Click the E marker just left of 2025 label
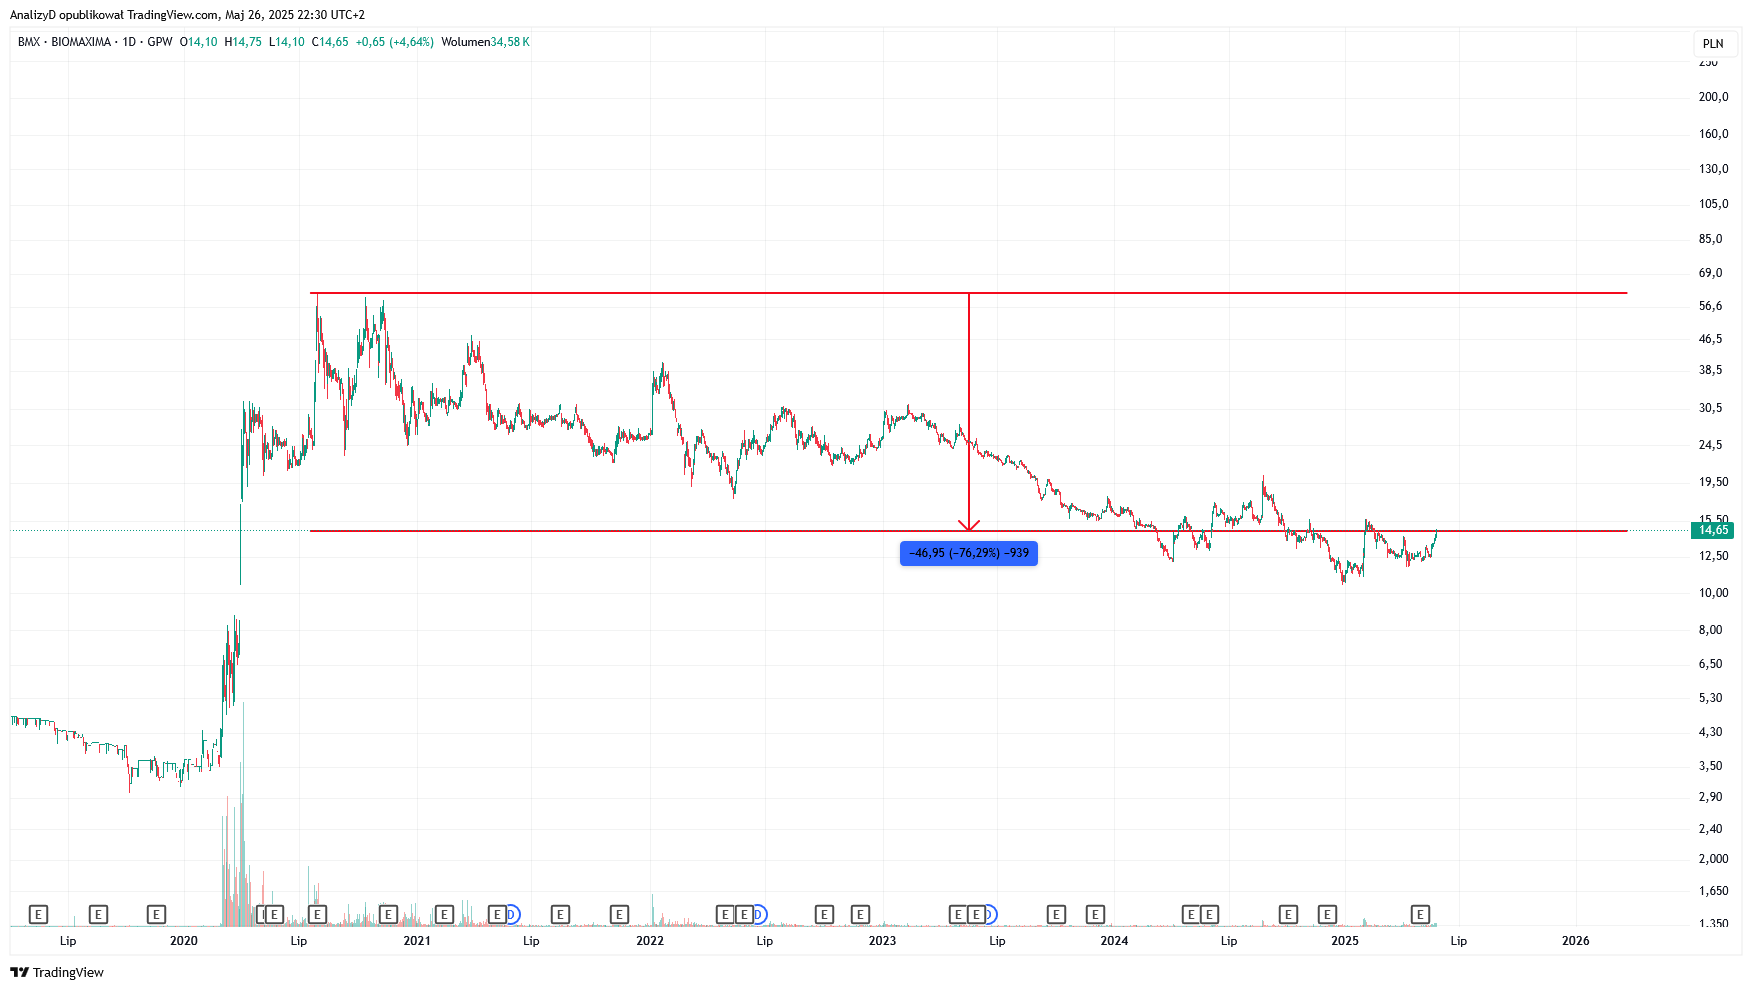 tap(1327, 914)
